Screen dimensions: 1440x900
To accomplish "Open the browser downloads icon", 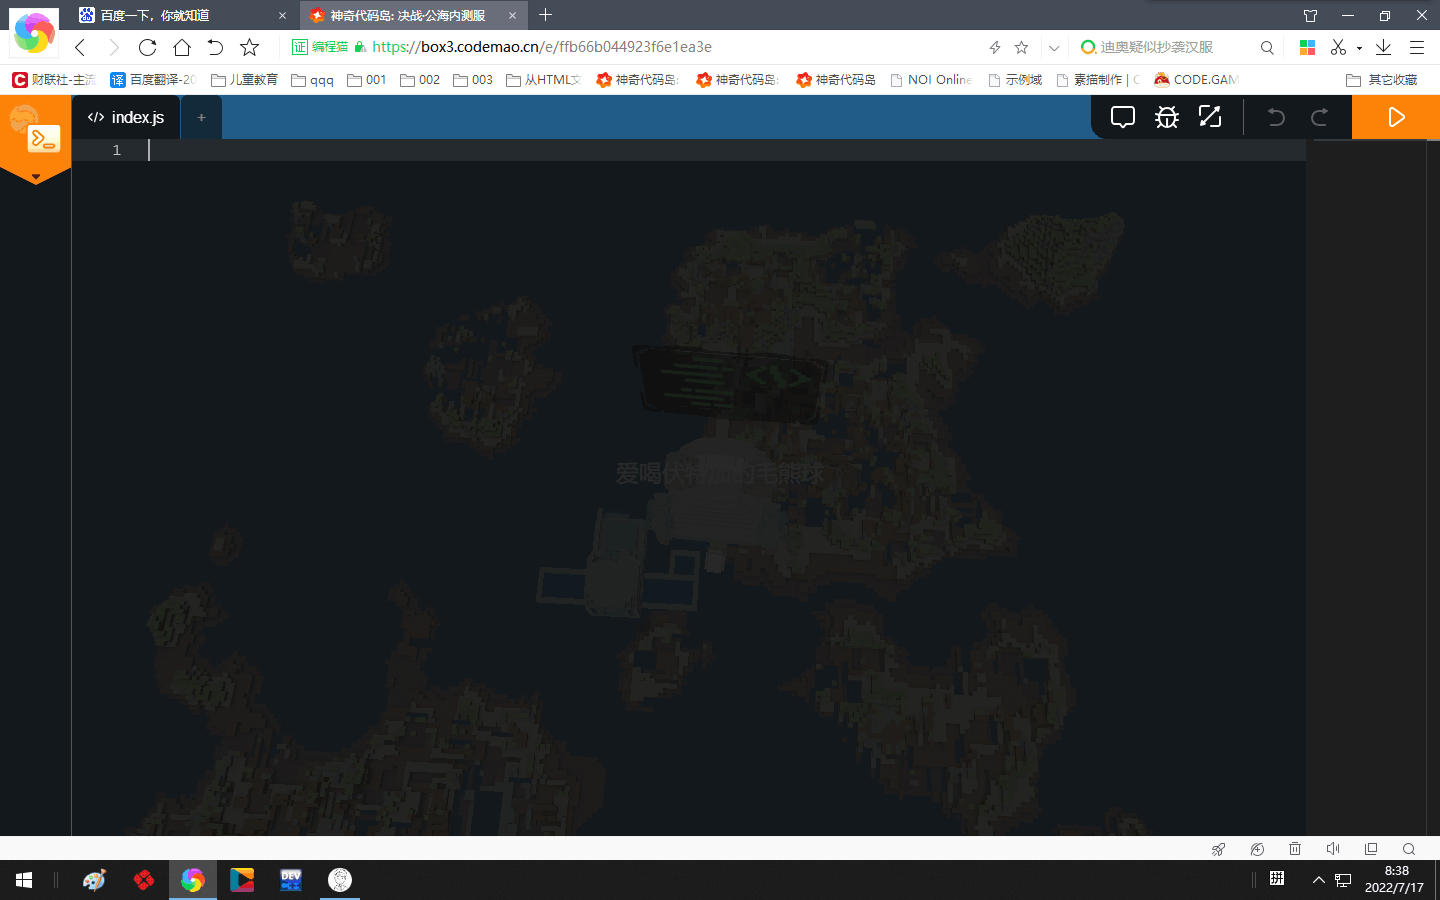I will pyautogui.click(x=1383, y=47).
